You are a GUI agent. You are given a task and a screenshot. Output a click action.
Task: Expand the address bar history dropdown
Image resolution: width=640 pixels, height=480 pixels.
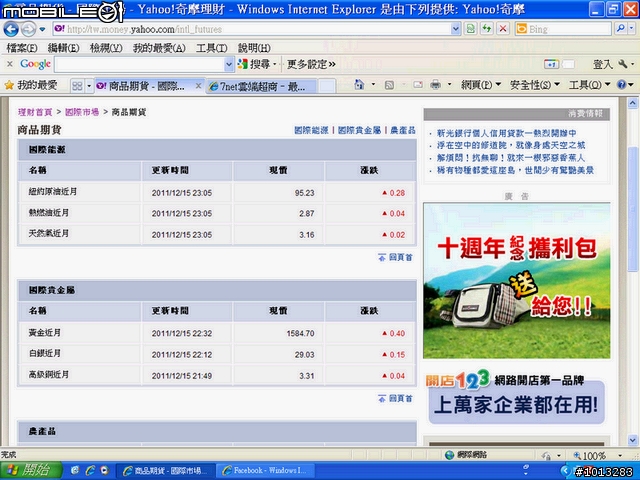point(456,29)
